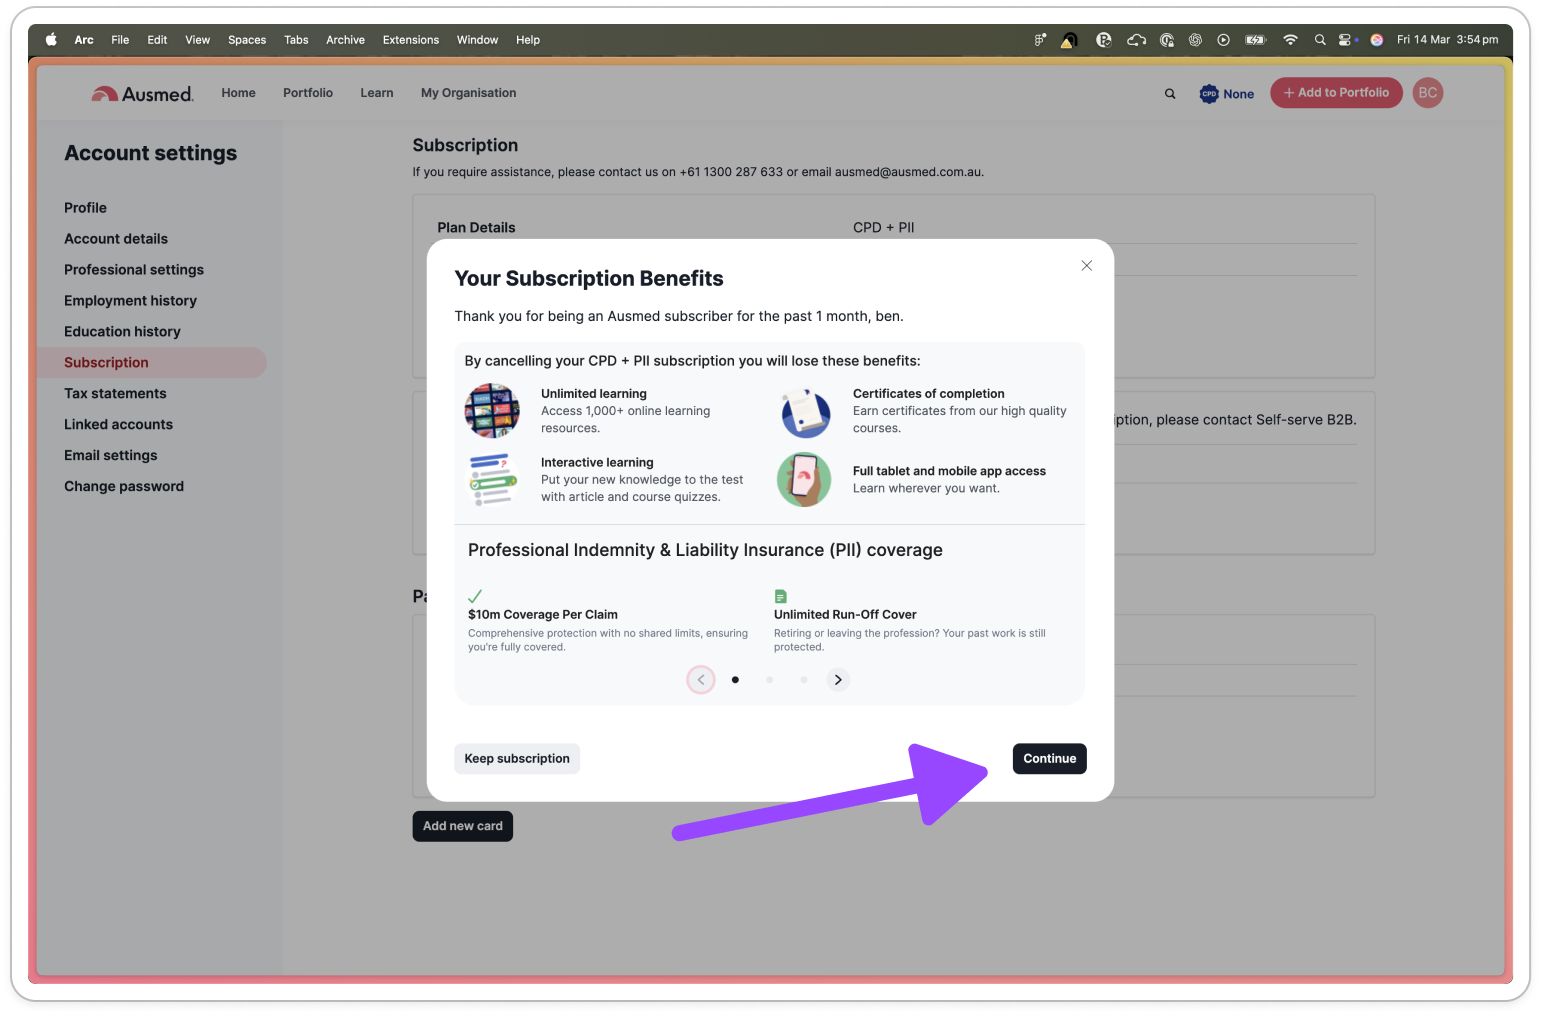
Task: Open the Extensions menu
Action: tap(411, 40)
